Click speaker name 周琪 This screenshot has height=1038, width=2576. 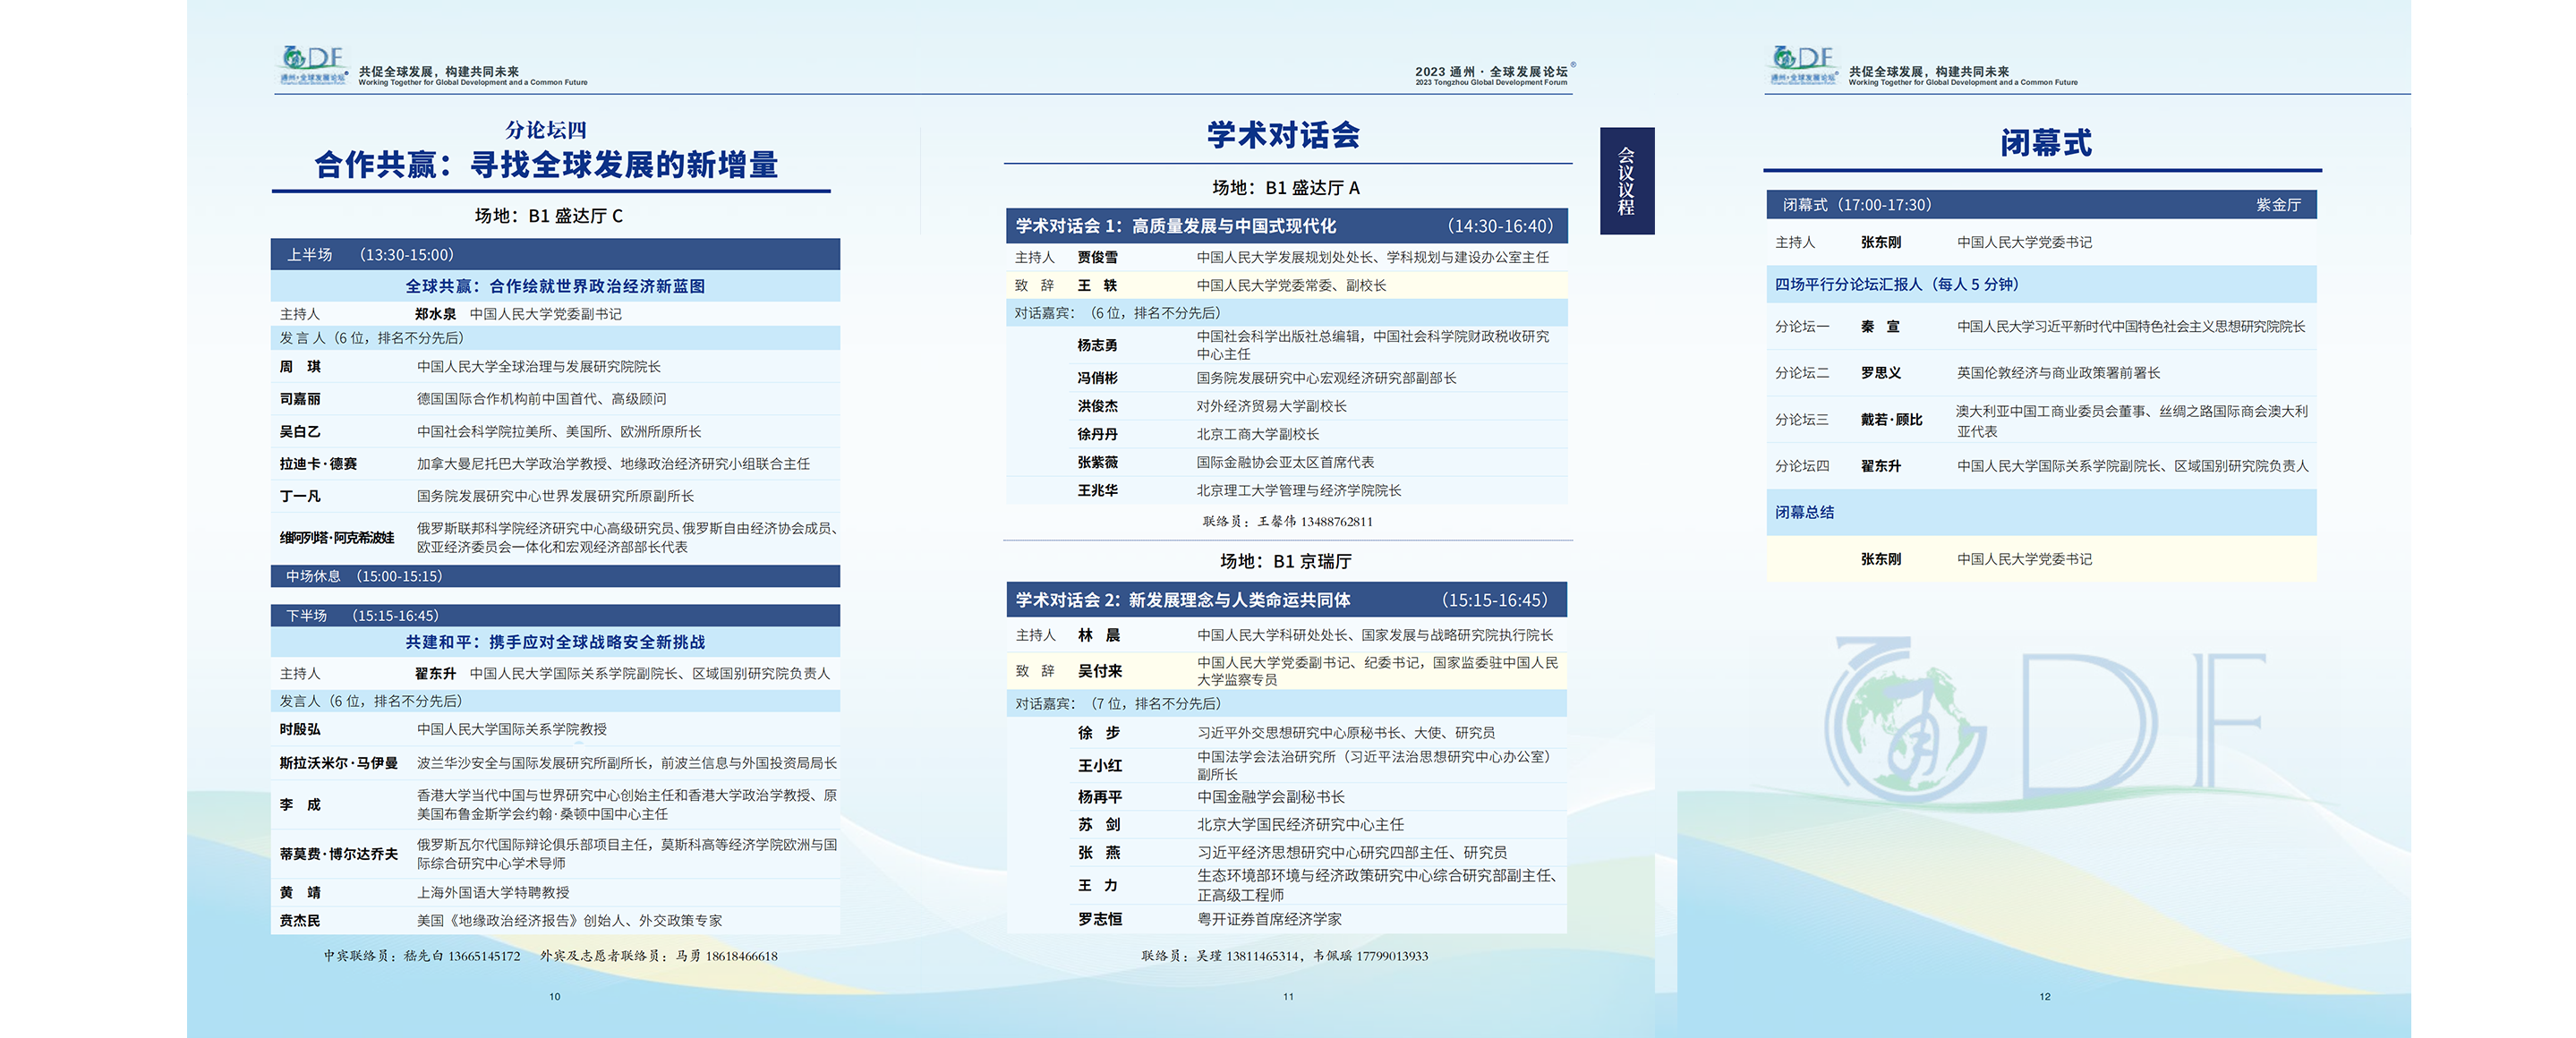click(x=300, y=367)
